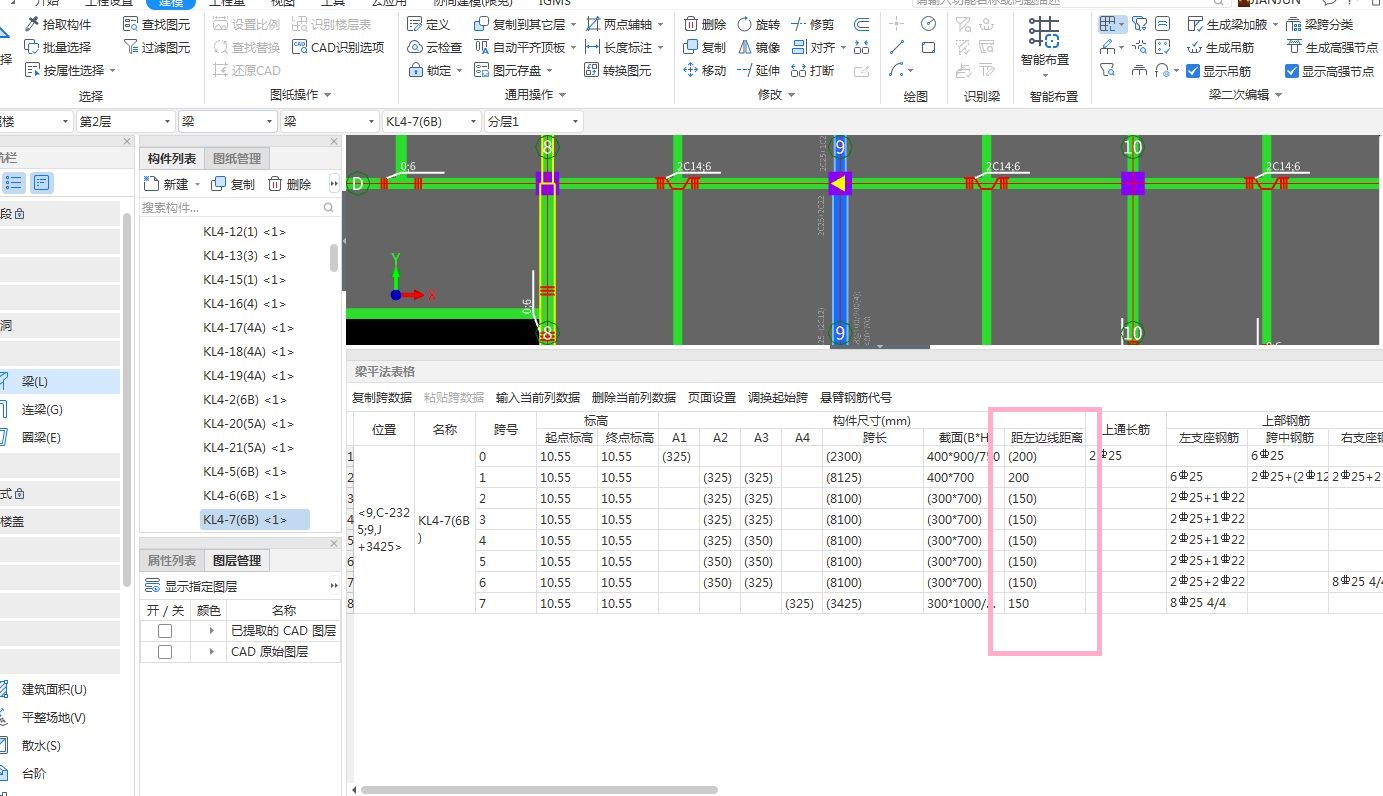Select the straight line draw tool
The width and height of the screenshot is (1383, 796).
[x=897, y=47]
